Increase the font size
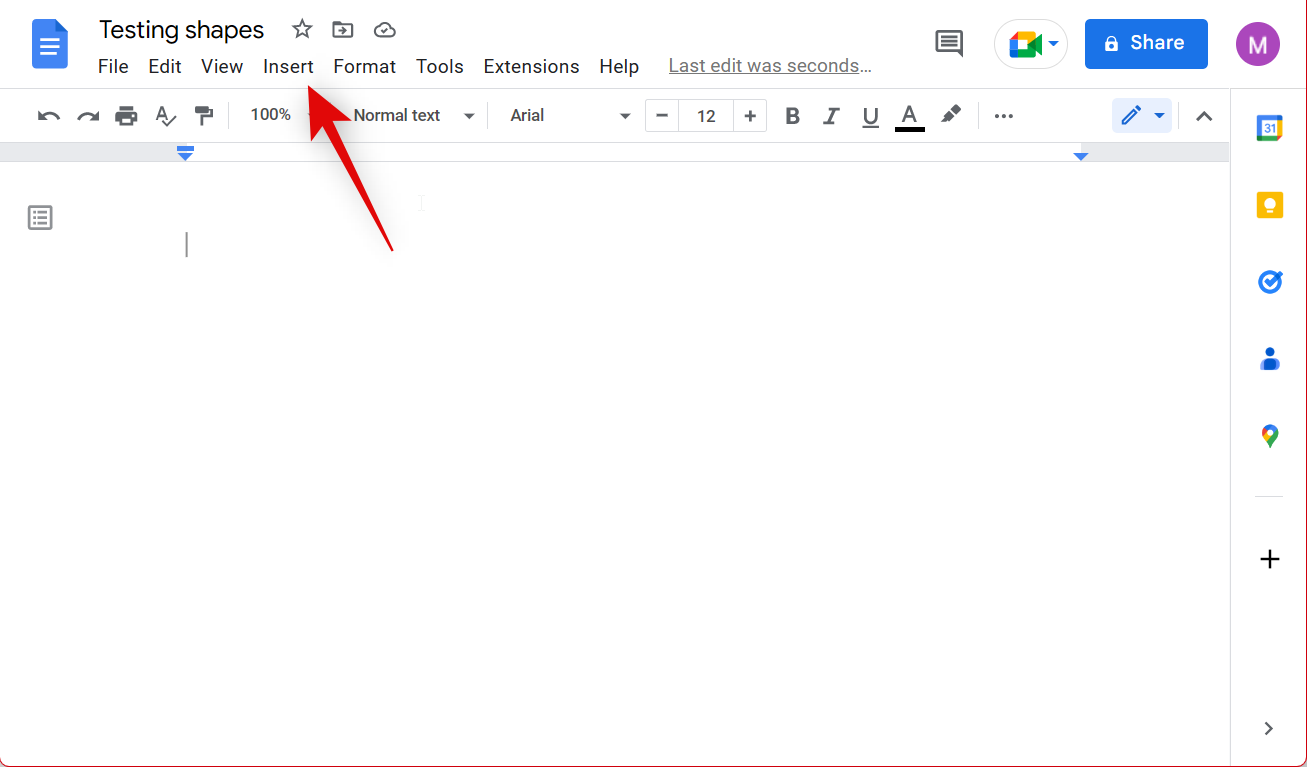Screen dimensions: 1307x767 tap(750, 116)
